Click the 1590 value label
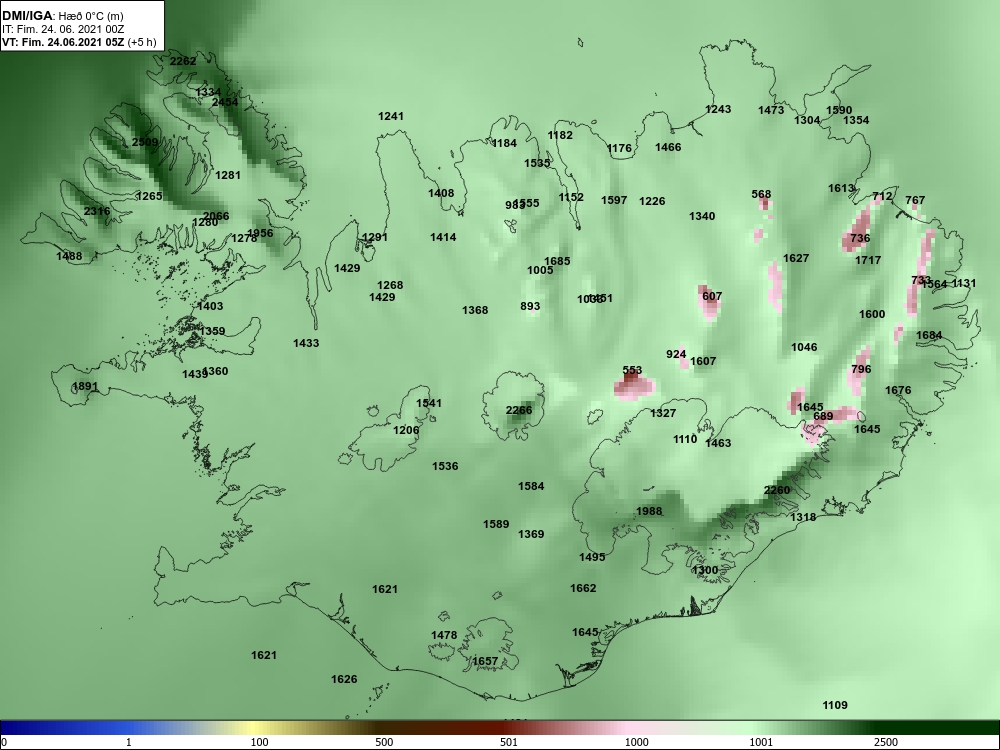The image size is (1000, 750). pos(839,110)
